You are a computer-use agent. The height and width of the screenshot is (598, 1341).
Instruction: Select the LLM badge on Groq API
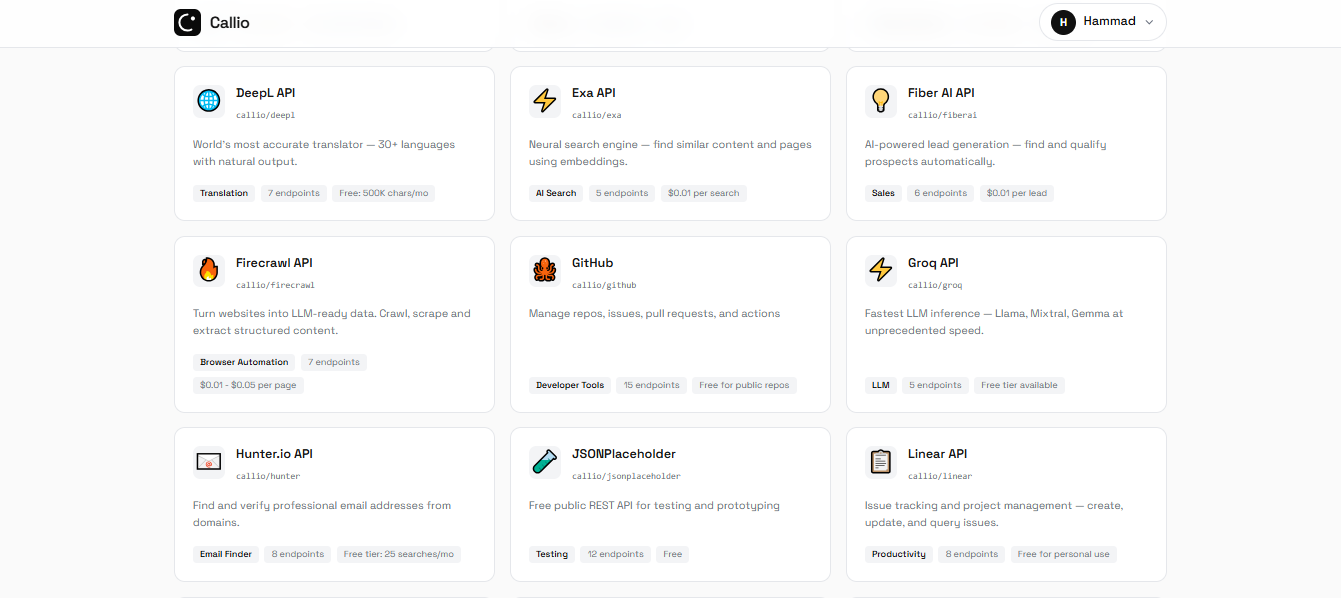click(x=880, y=385)
